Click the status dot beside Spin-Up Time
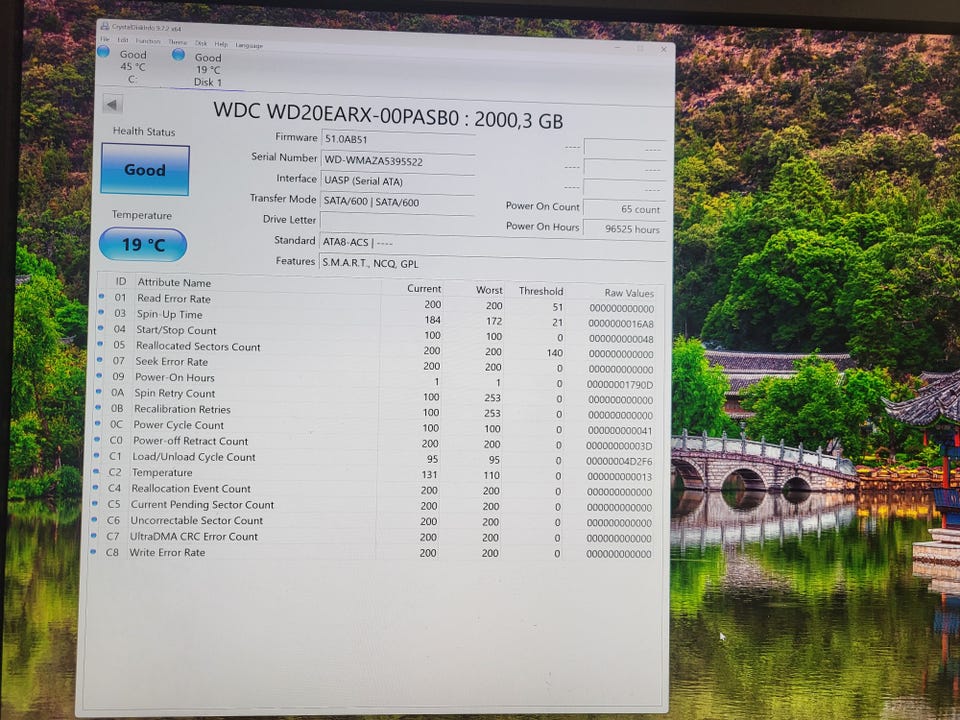 click(101, 313)
